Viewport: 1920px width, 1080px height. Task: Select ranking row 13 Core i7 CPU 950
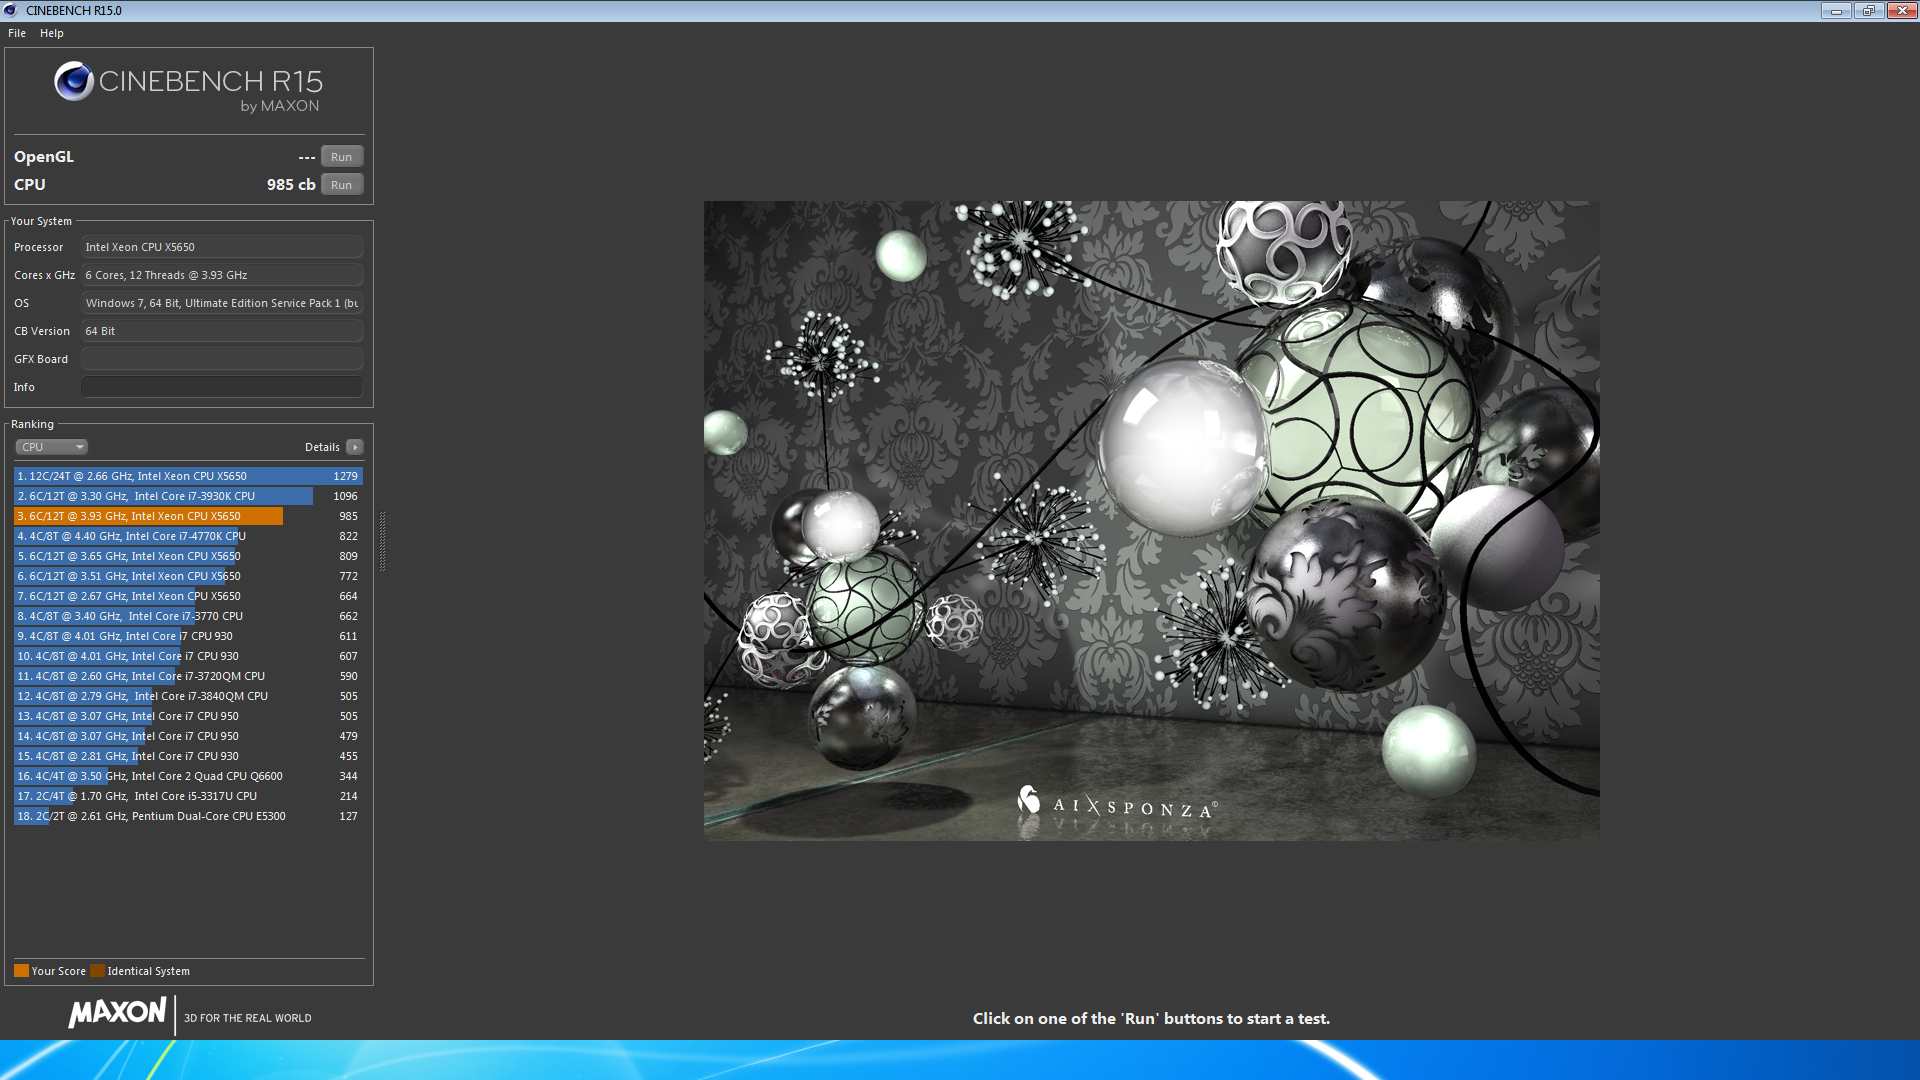coord(188,716)
